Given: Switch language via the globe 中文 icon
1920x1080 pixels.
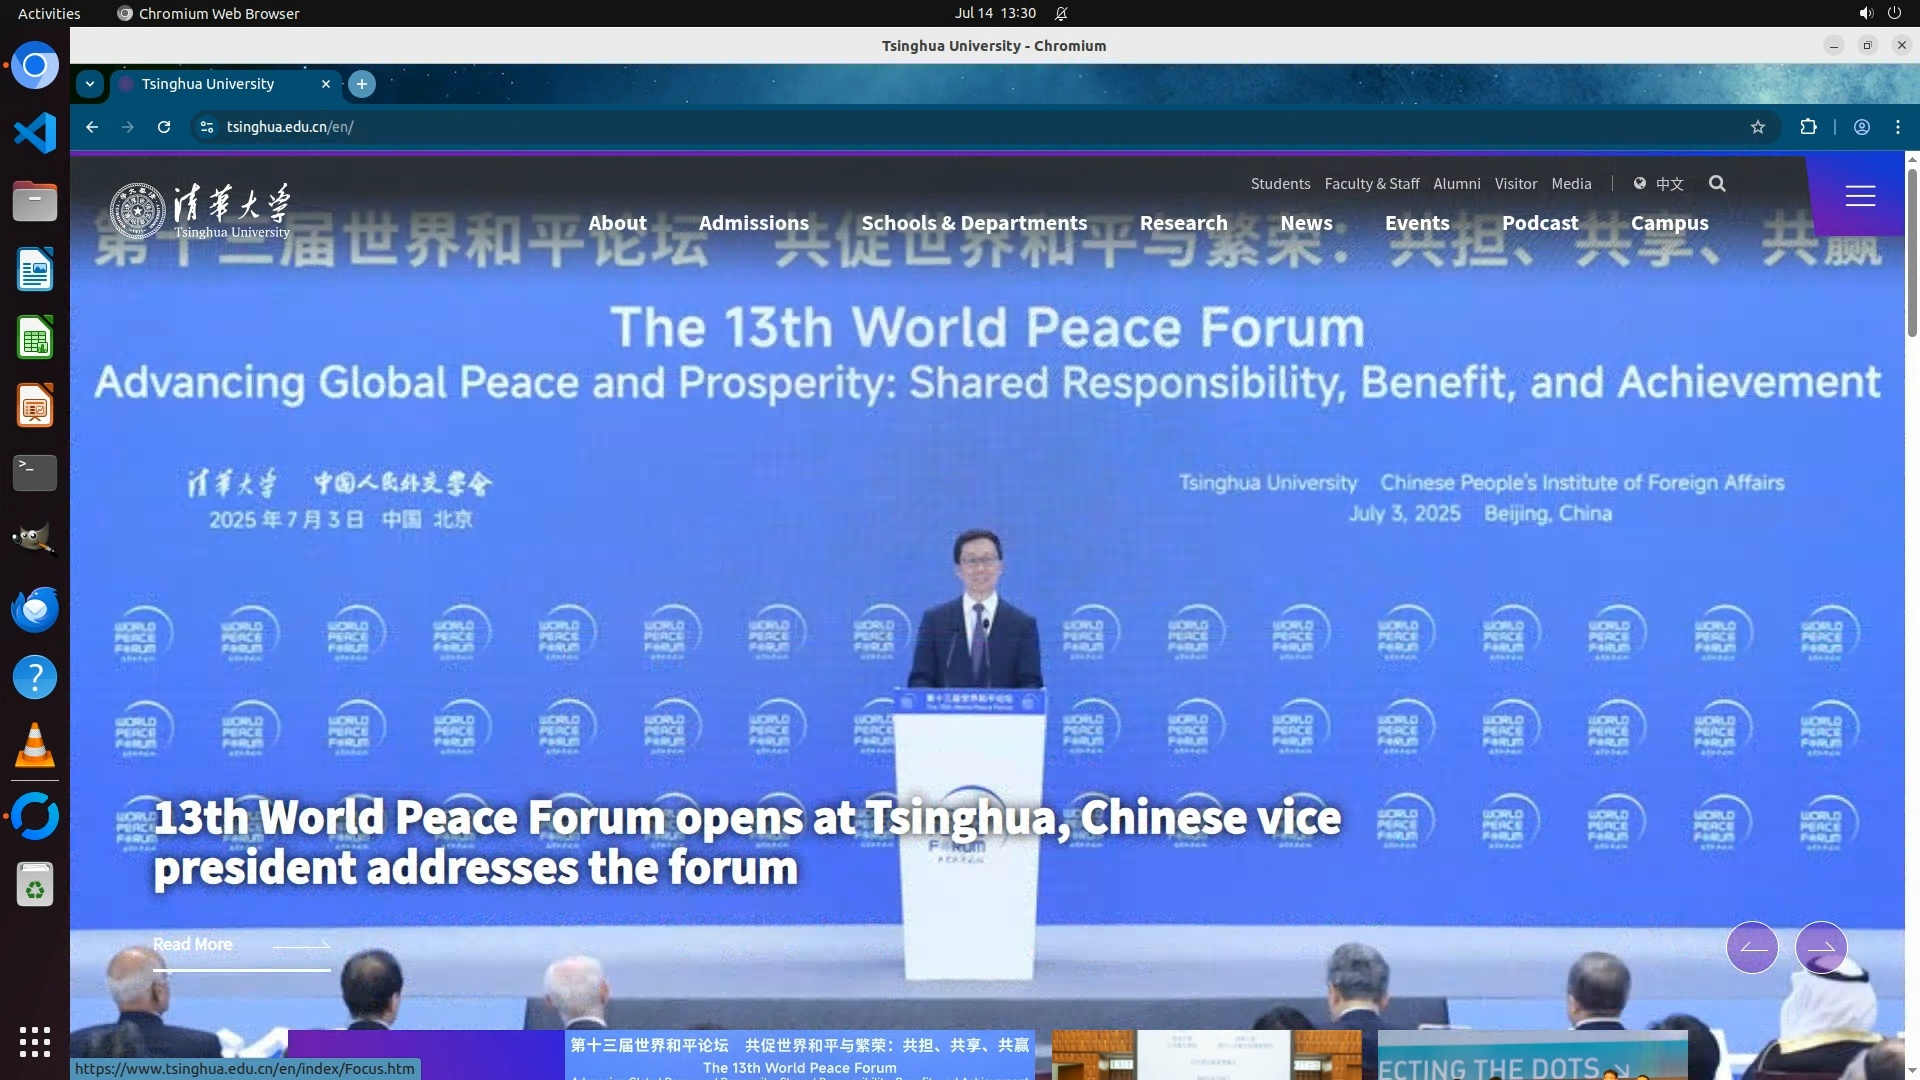Looking at the screenshot, I should [x=1658, y=184].
